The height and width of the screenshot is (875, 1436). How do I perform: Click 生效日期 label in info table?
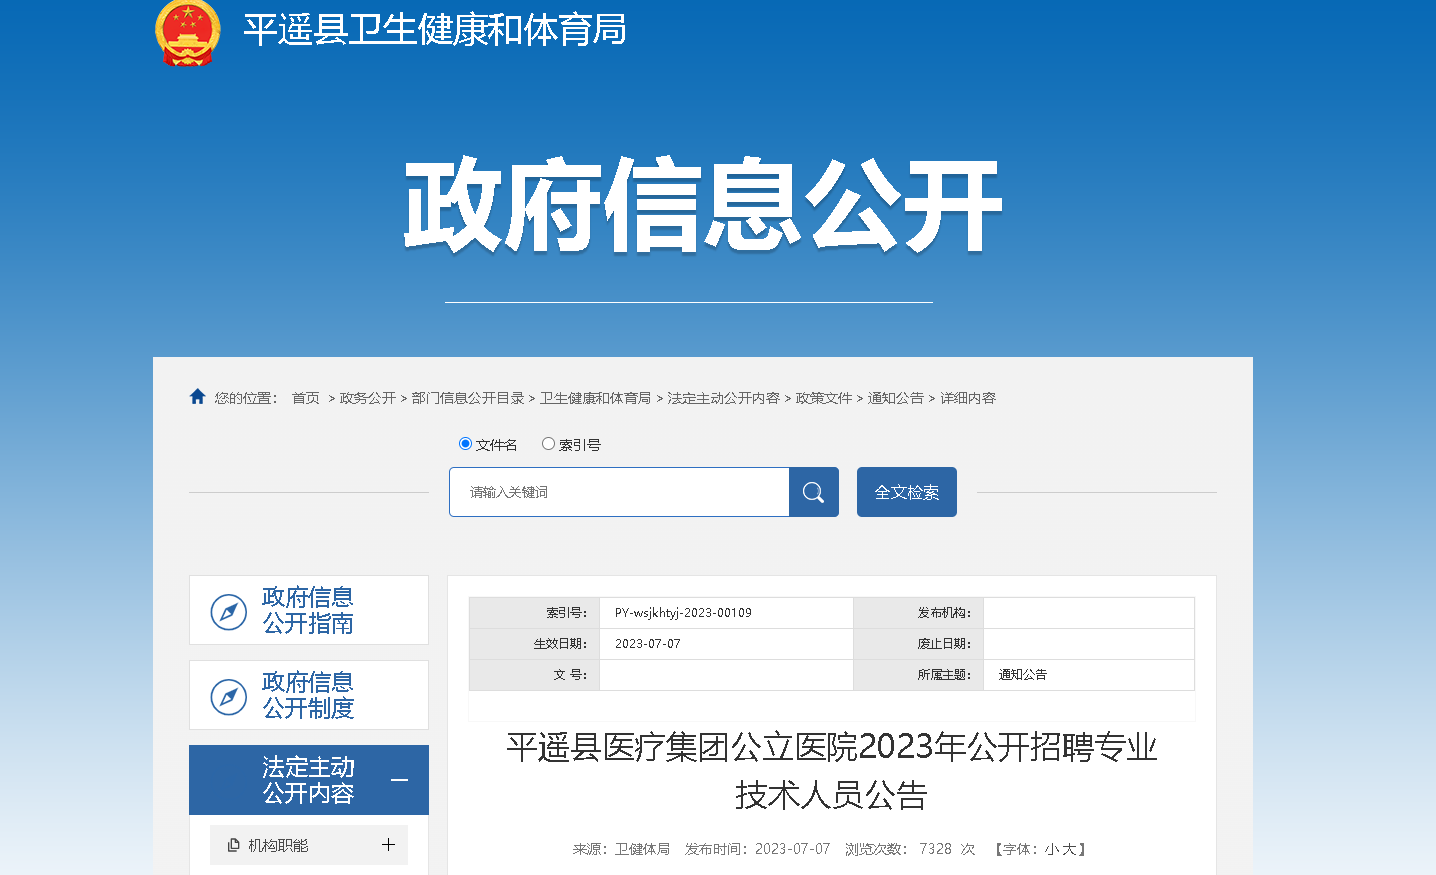pos(560,644)
